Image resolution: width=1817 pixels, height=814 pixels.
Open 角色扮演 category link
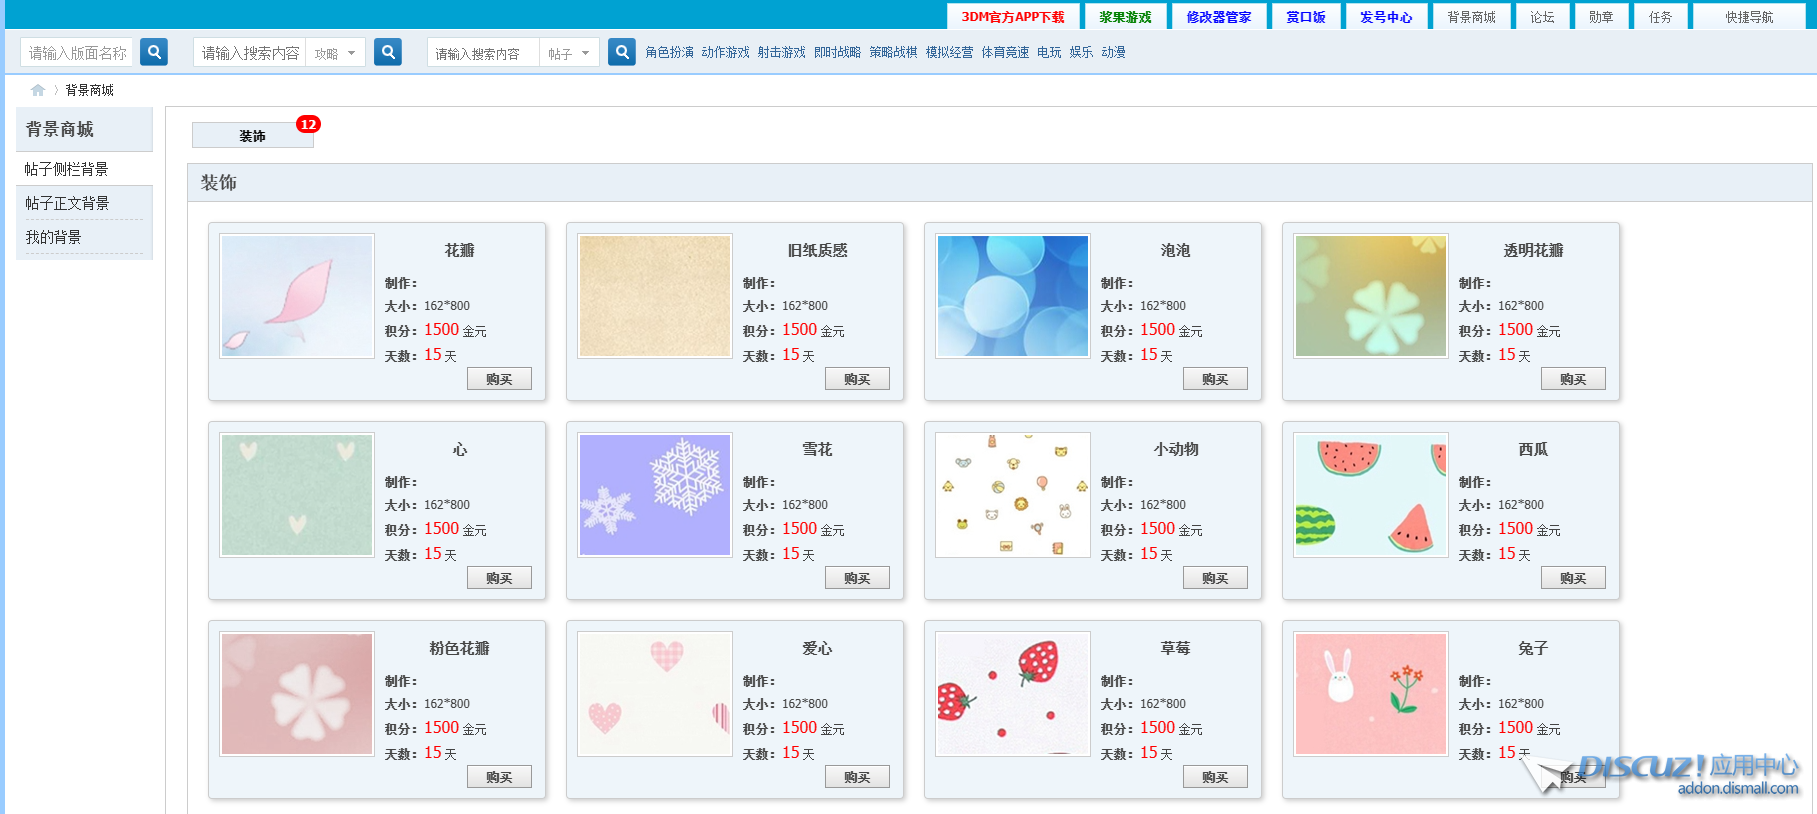pos(669,52)
